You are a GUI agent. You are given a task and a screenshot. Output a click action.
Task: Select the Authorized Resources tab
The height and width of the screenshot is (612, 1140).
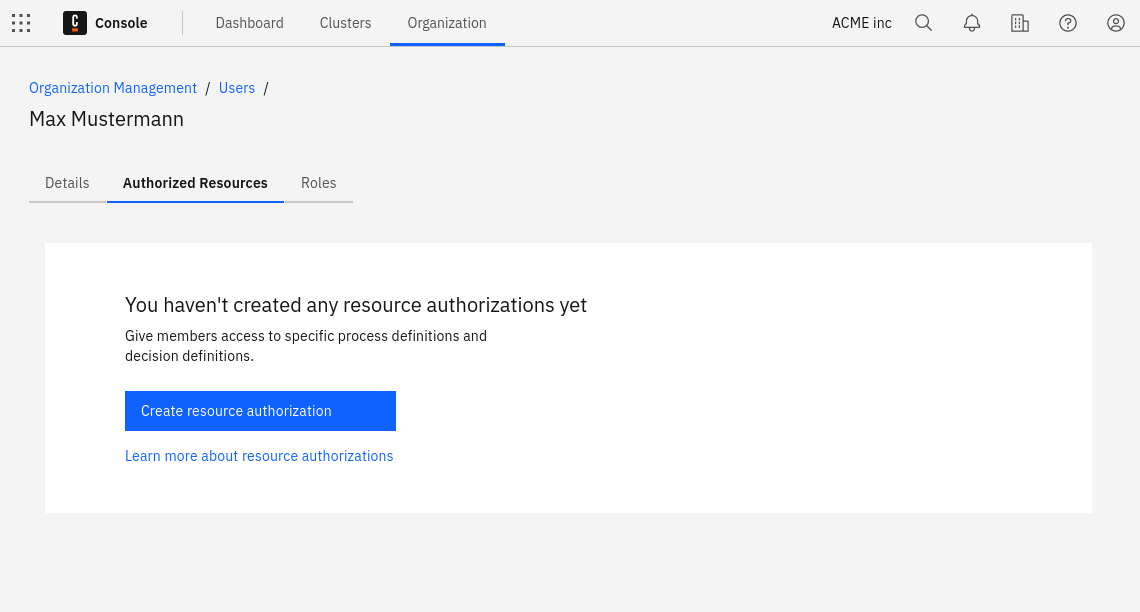[x=195, y=183]
